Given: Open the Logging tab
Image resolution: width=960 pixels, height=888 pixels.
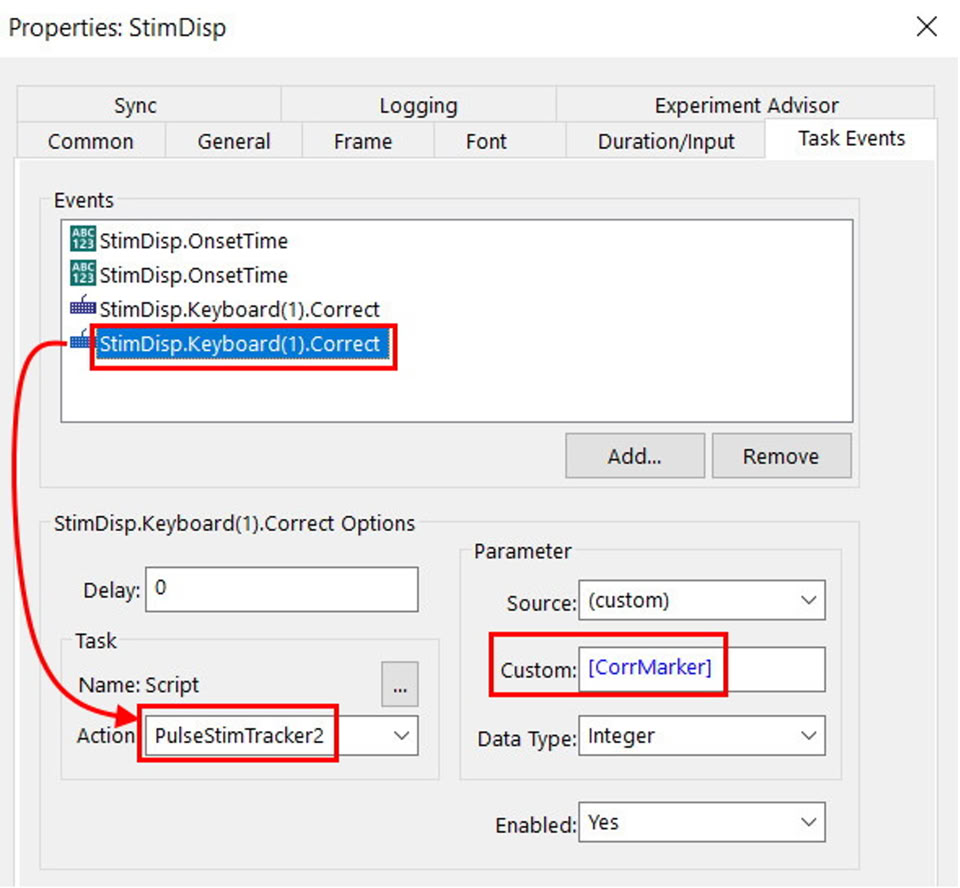Looking at the screenshot, I should coord(418,105).
